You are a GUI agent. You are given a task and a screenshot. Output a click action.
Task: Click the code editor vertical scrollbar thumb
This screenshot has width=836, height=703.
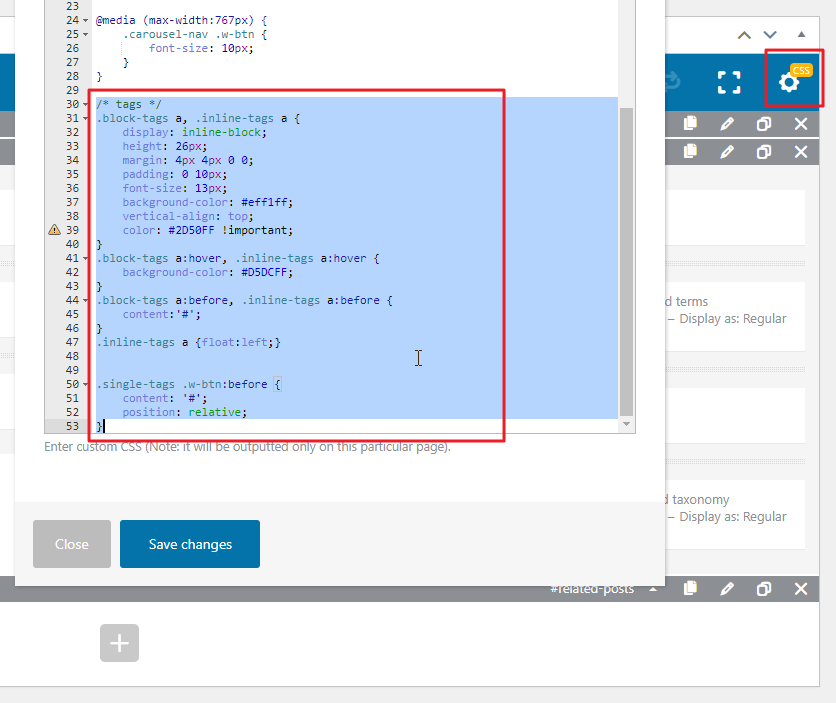[626, 261]
